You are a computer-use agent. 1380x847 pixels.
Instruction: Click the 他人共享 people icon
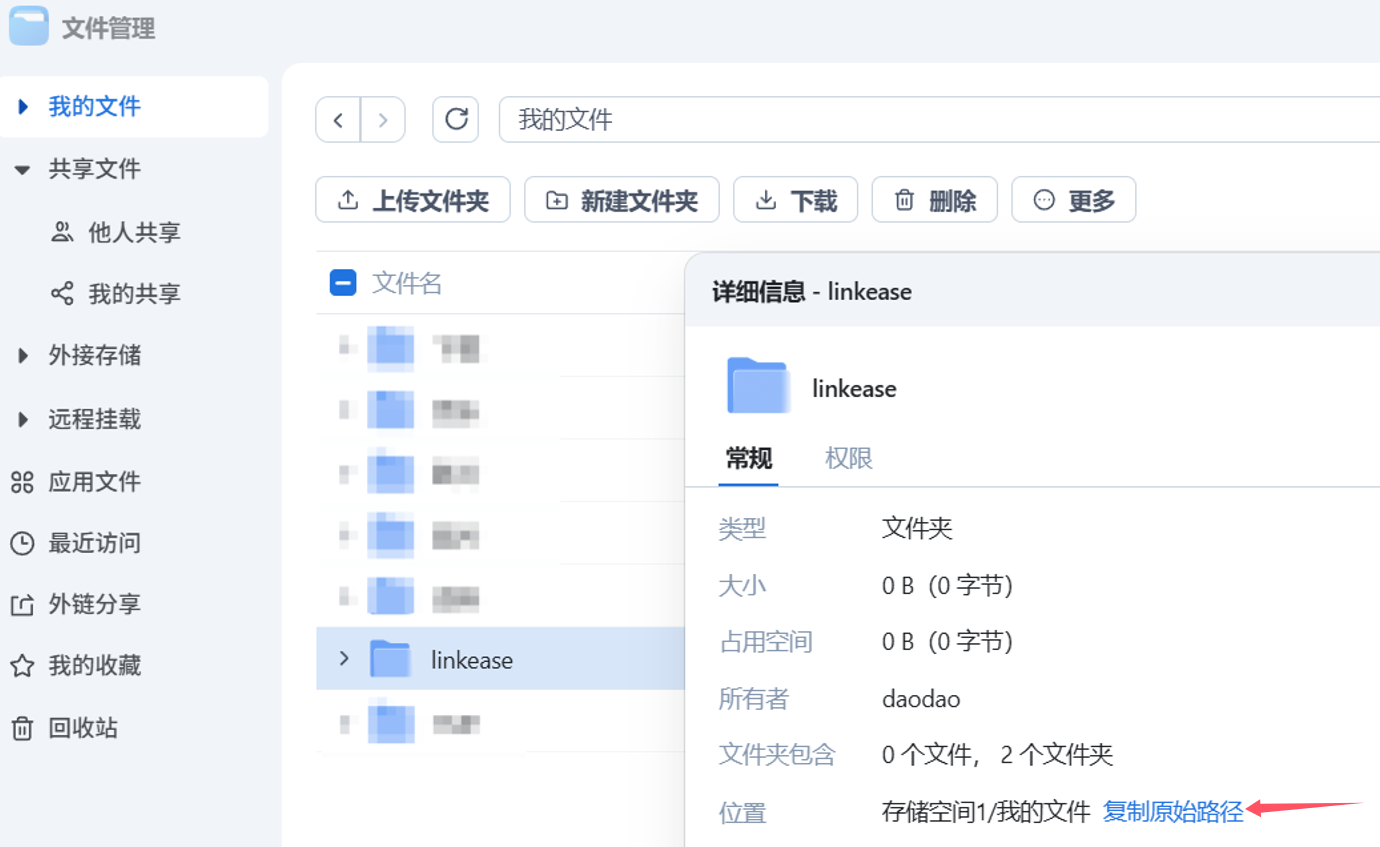pyautogui.click(x=62, y=233)
